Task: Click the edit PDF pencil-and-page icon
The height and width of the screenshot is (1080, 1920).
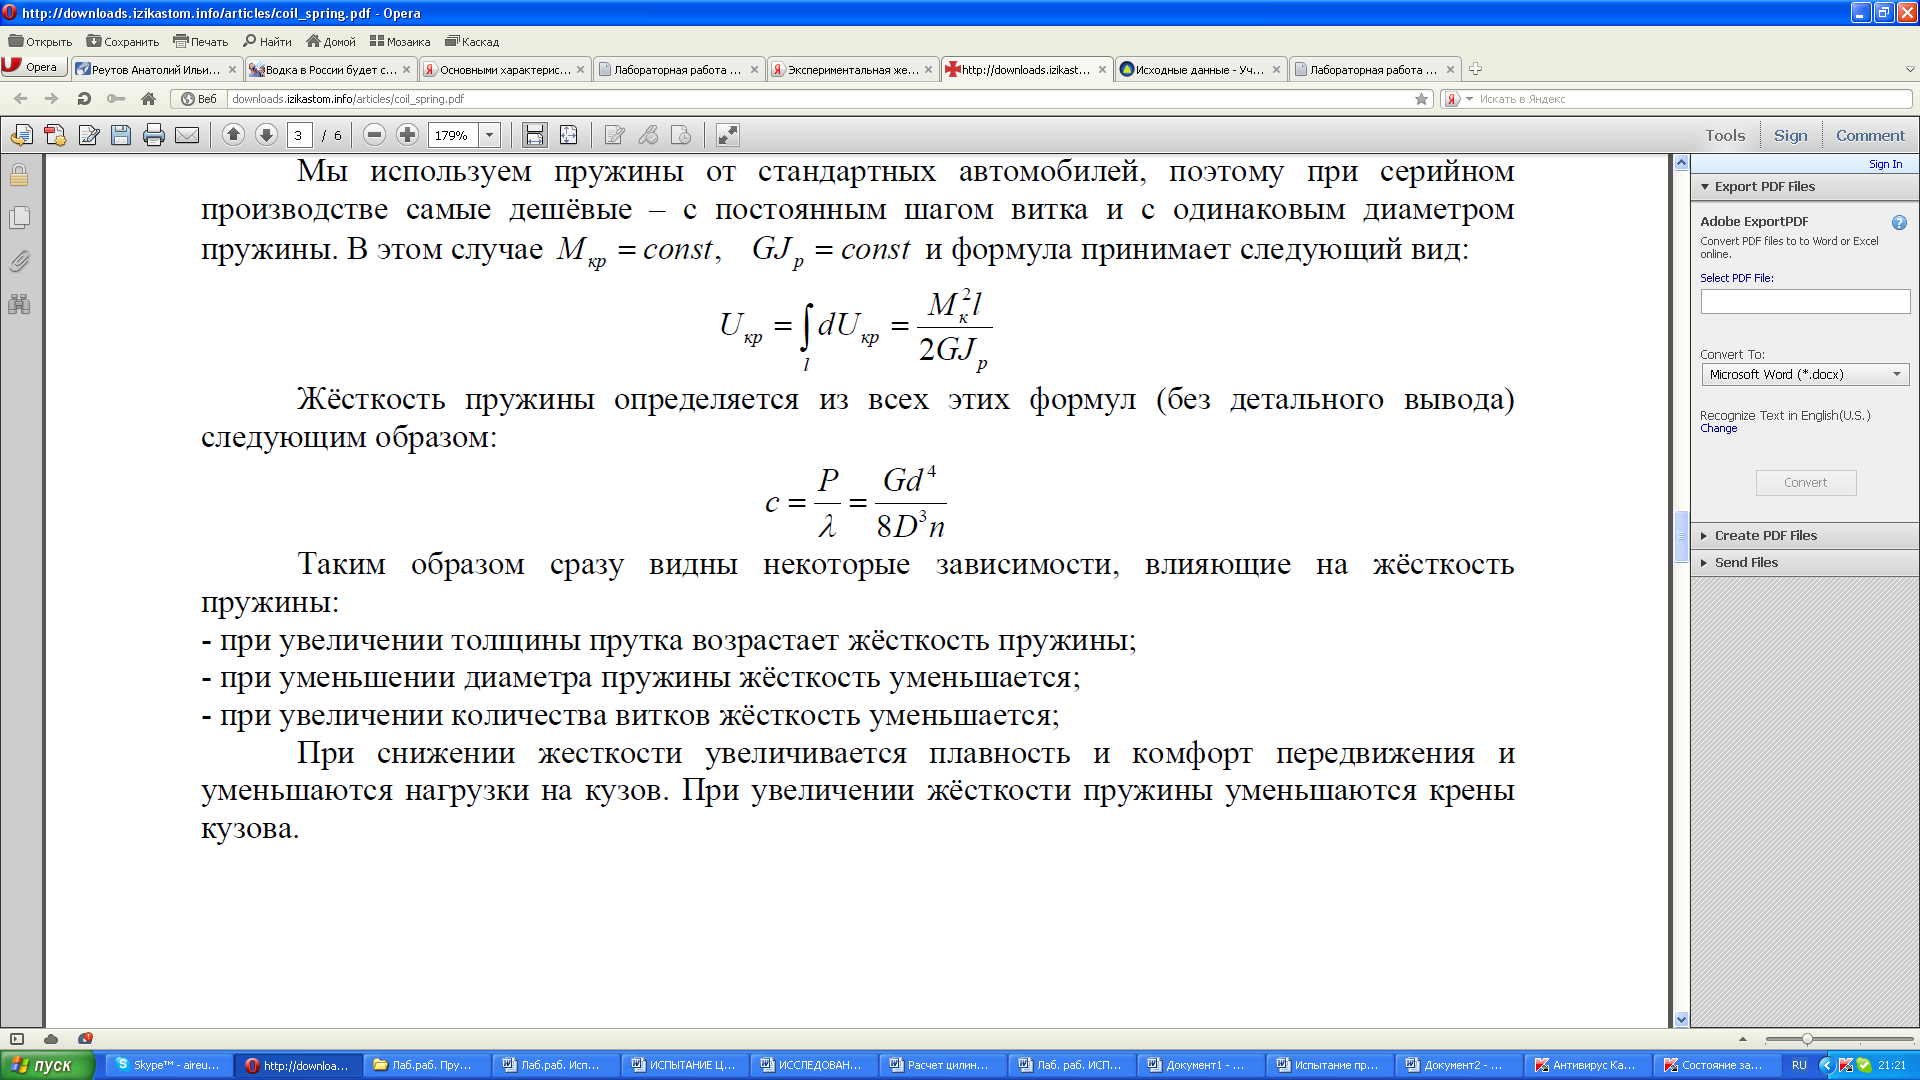Action: (x=88, y=135)
